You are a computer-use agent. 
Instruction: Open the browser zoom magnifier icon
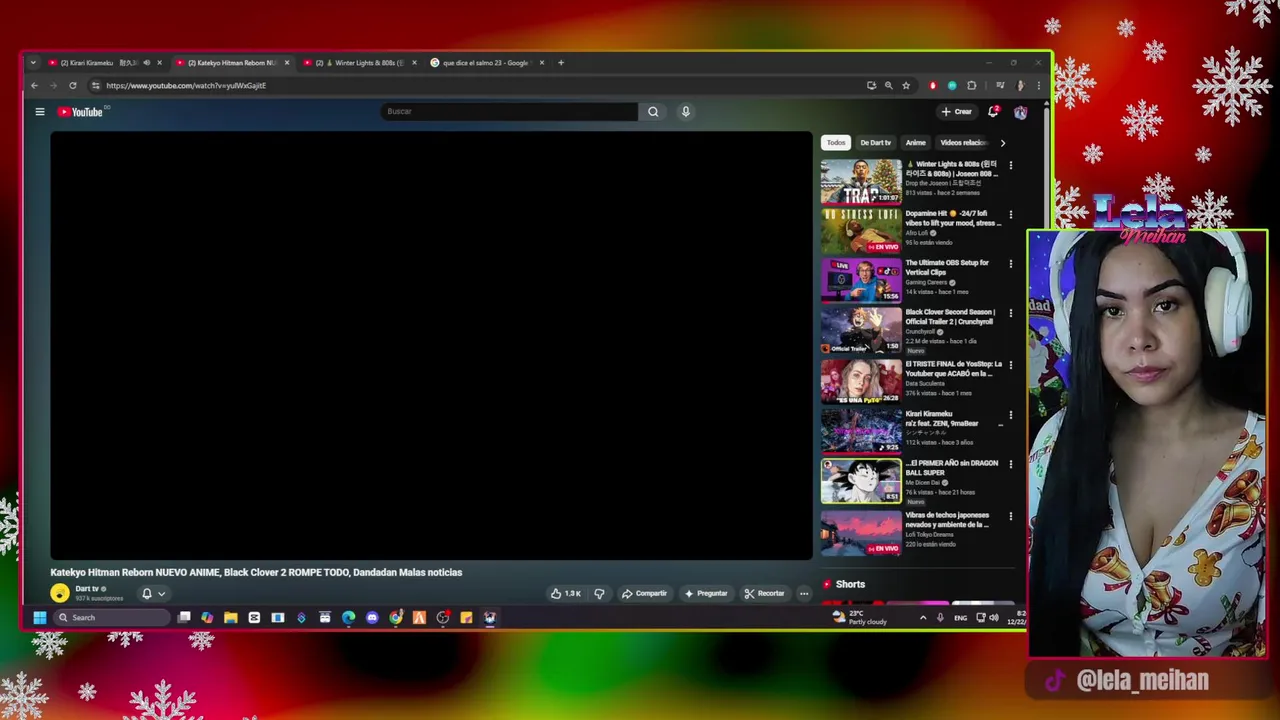pos(888,86)
